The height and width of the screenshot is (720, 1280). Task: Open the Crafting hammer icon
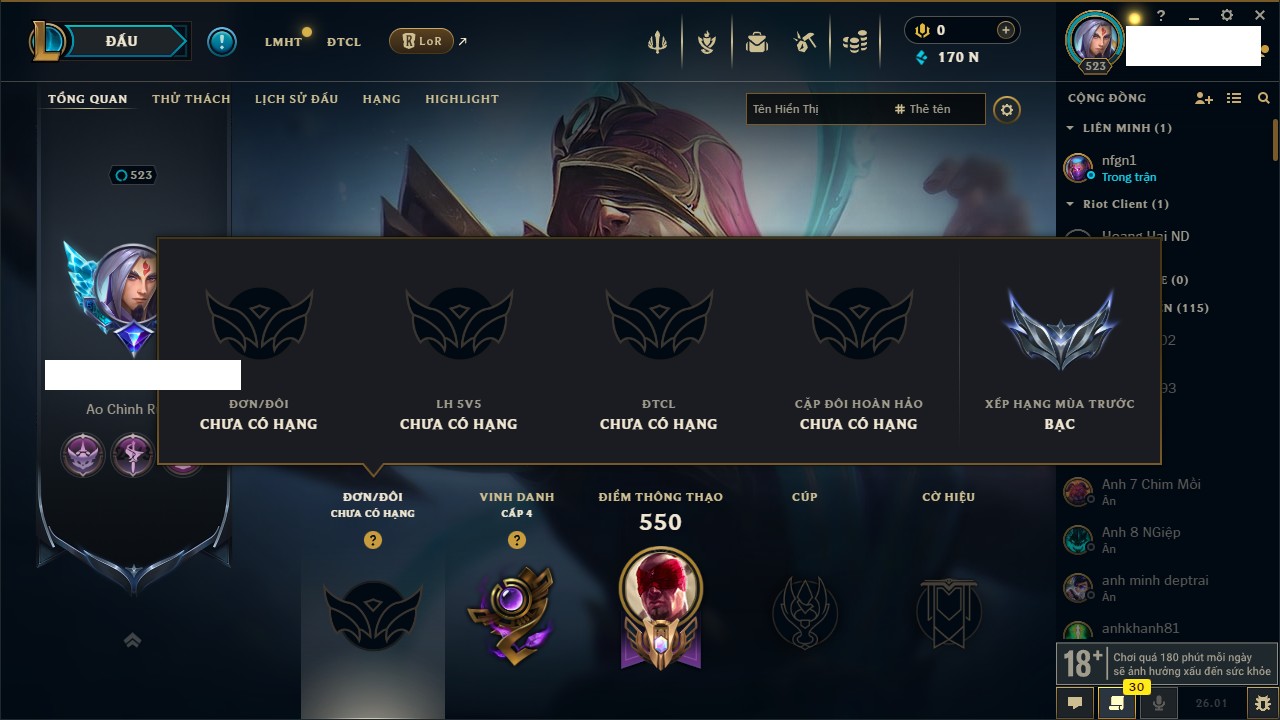pyautogui.click(x=805, y=42)
